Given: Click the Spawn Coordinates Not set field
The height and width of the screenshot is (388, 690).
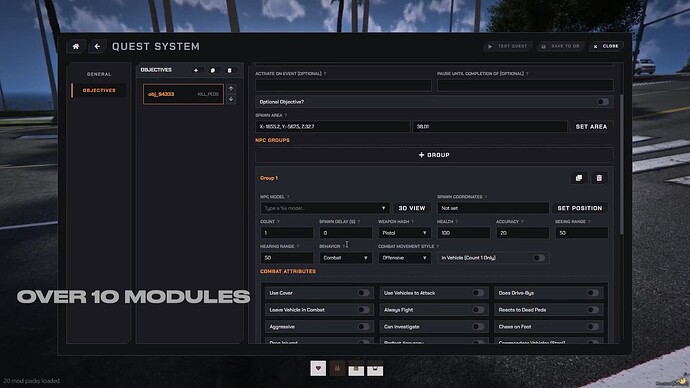Looking at the screenshot, I should pyautogui.click(x=493, y=208).
